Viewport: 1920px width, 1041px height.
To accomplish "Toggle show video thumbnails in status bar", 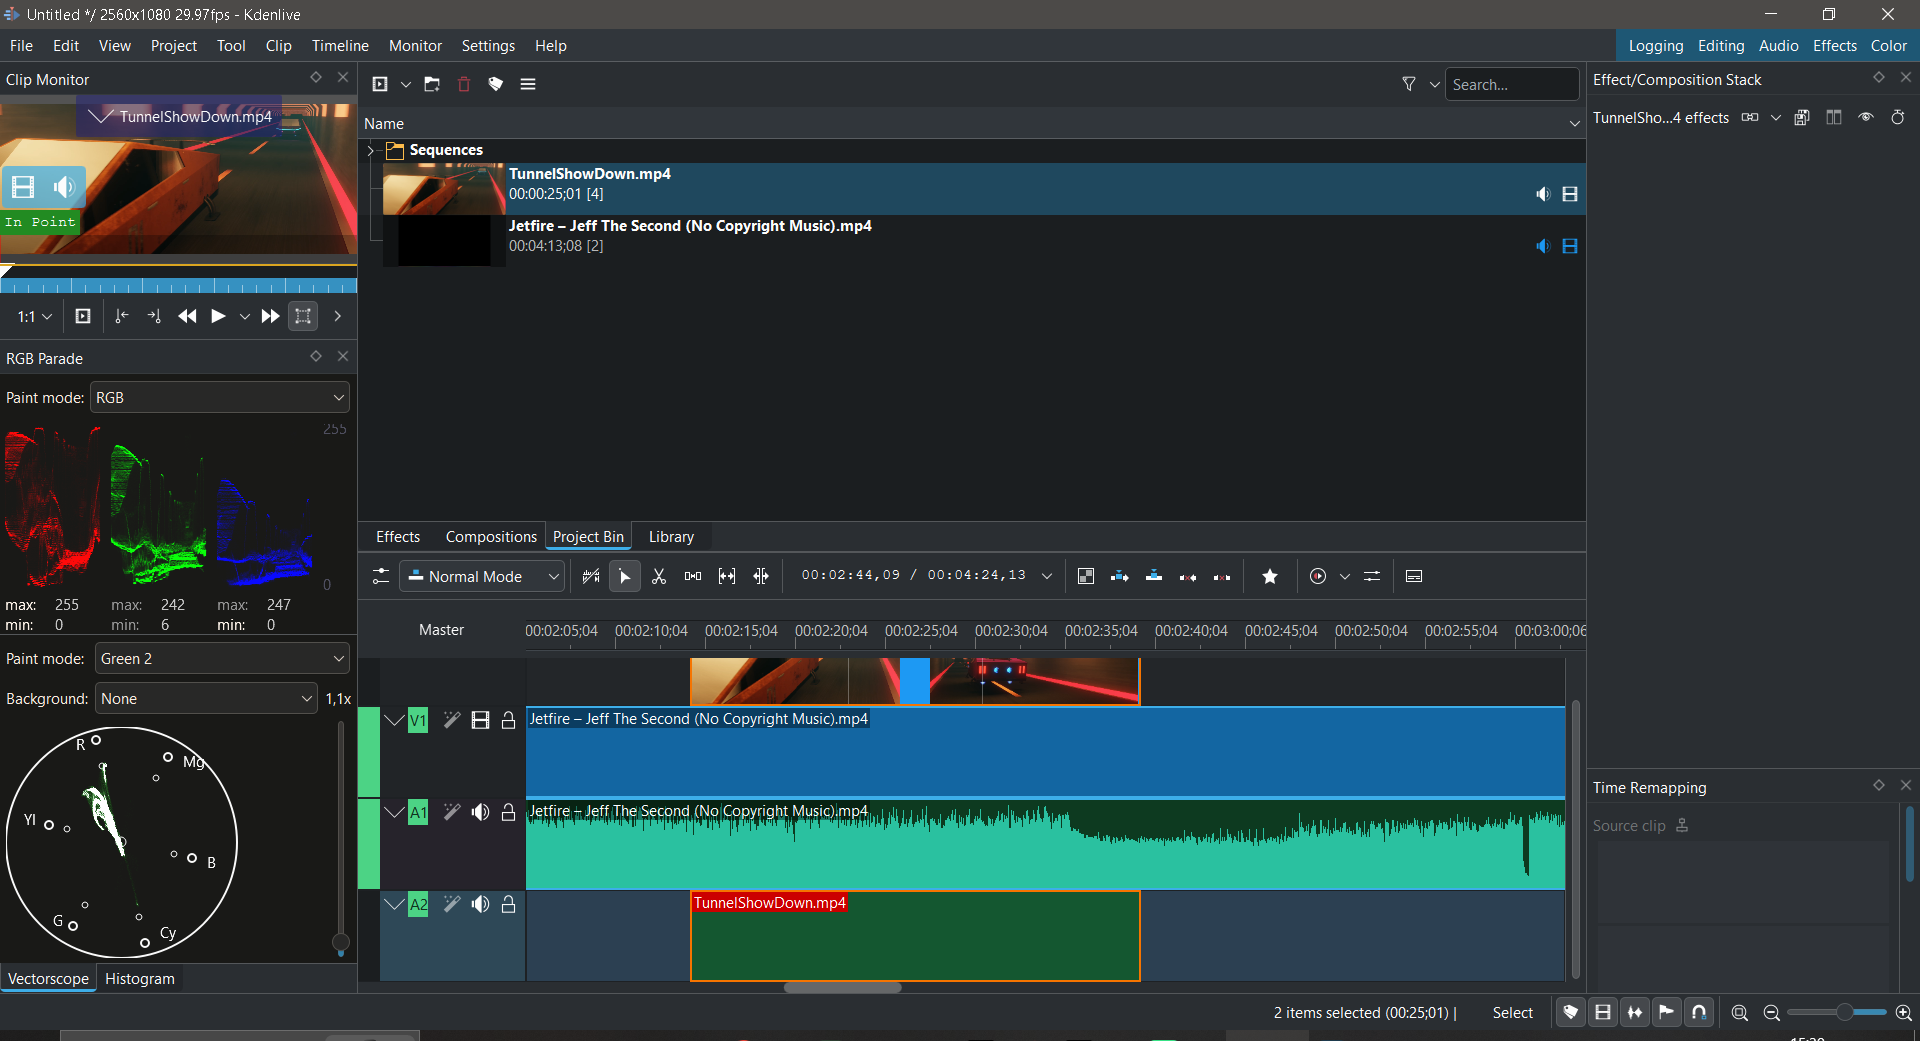I will click(1603, 1013).
